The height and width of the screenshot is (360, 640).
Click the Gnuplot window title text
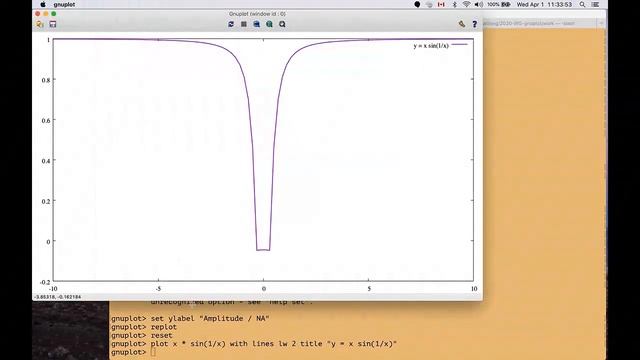tap(257, 14)
